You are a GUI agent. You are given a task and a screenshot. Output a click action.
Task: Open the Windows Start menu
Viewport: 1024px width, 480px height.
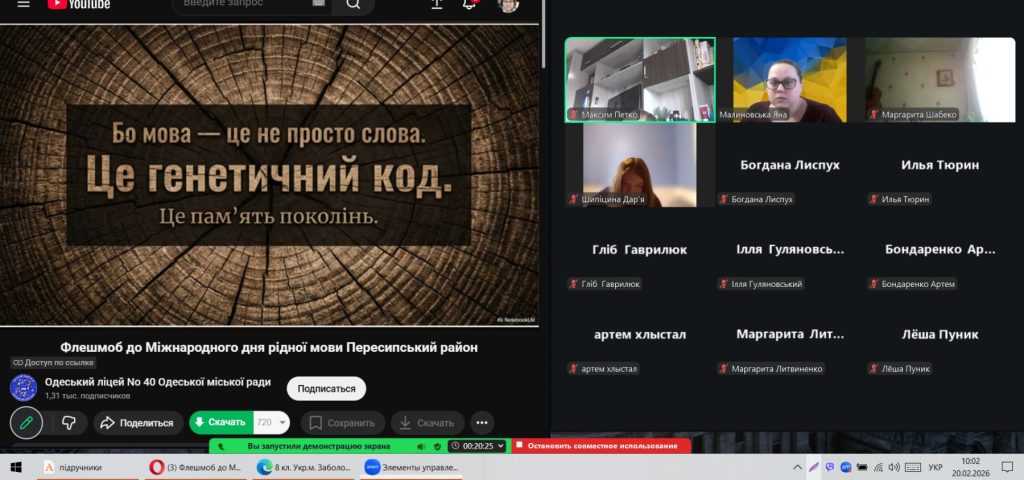click(x=16, y=467)
